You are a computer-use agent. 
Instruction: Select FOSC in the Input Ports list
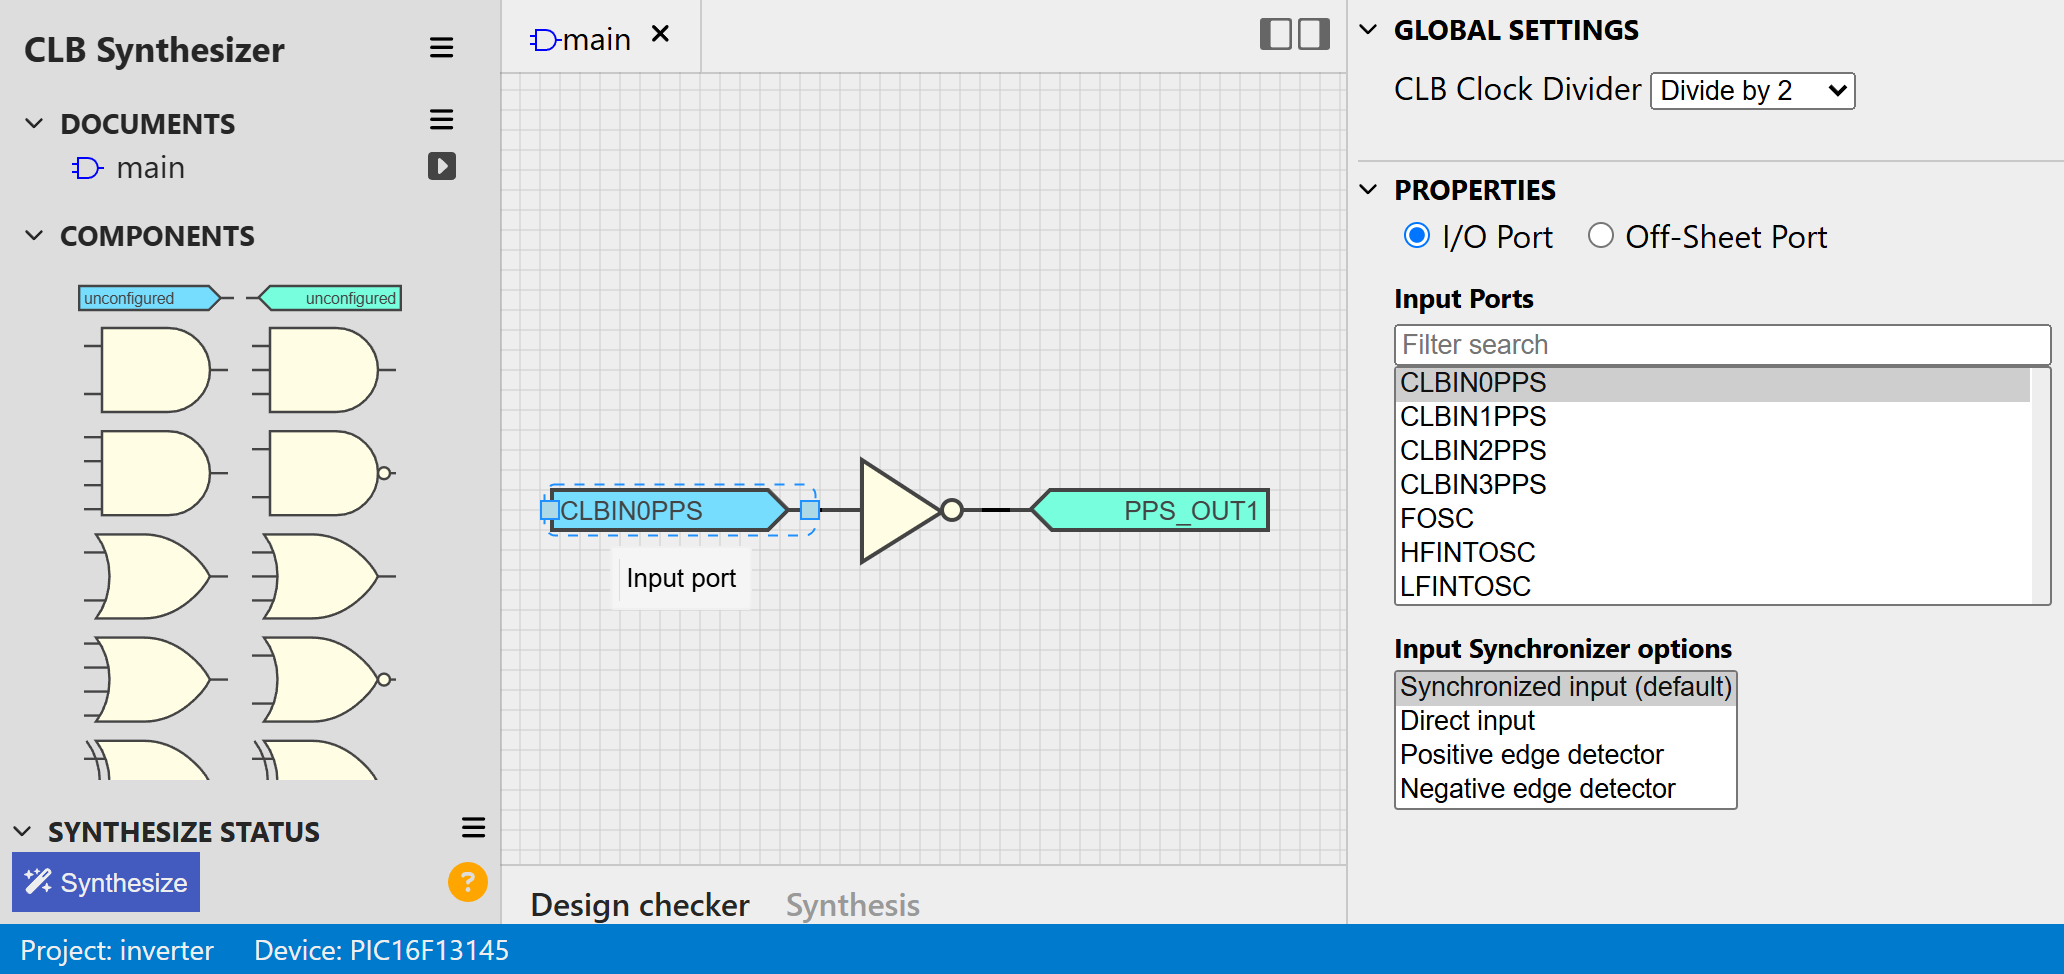1712,519
